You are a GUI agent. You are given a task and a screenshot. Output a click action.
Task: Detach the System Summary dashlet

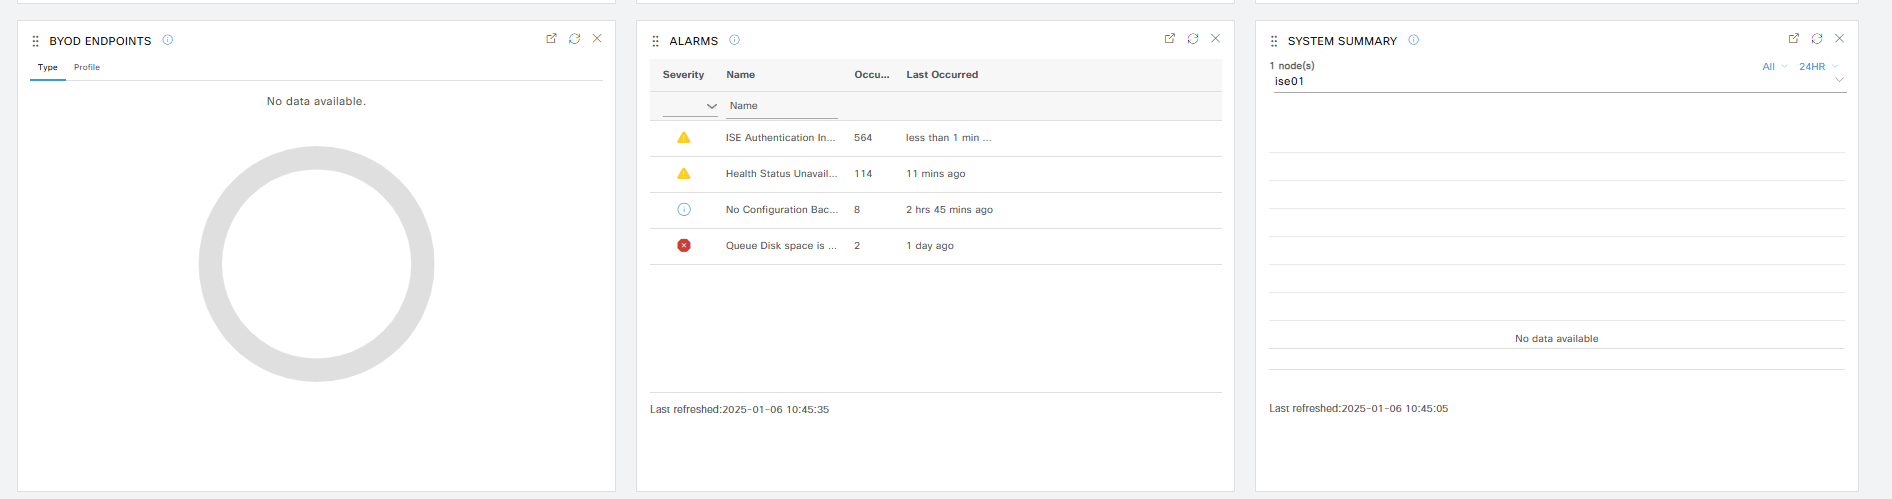[x=1794, y=39]
